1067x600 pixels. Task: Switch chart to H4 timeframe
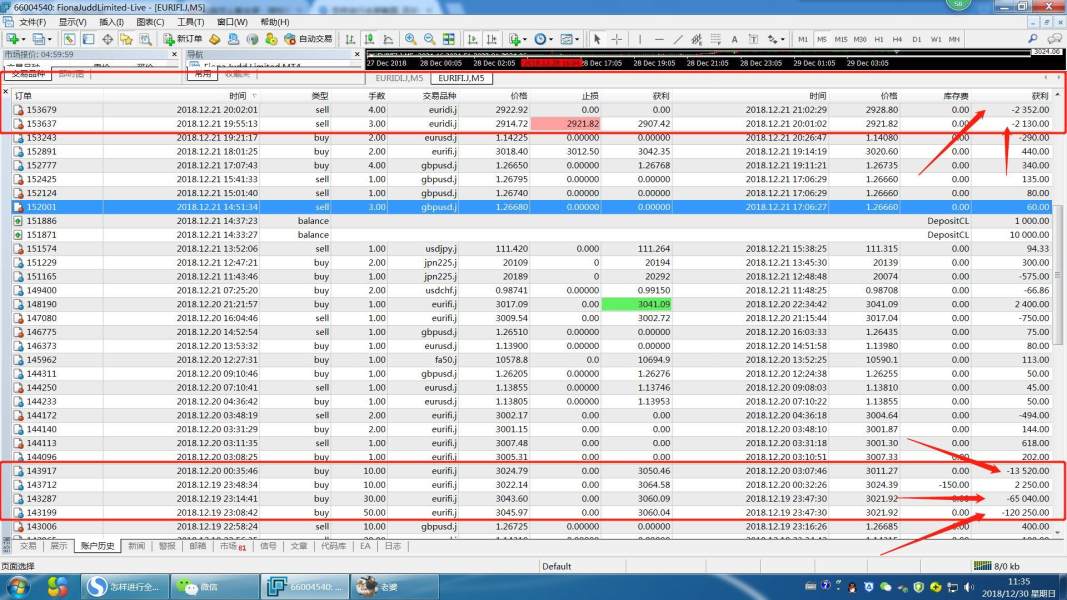(898, 39)
